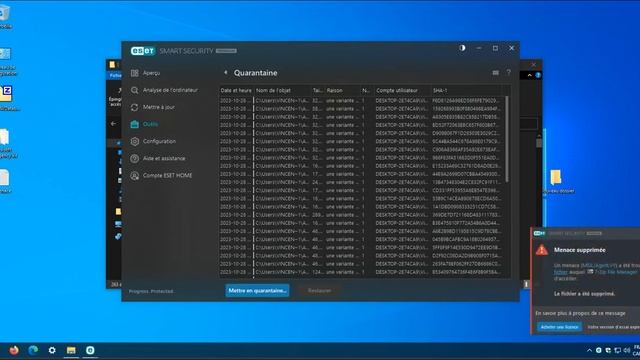
Task: Click the ESET logo in the title bar
Action: (143, 51)
